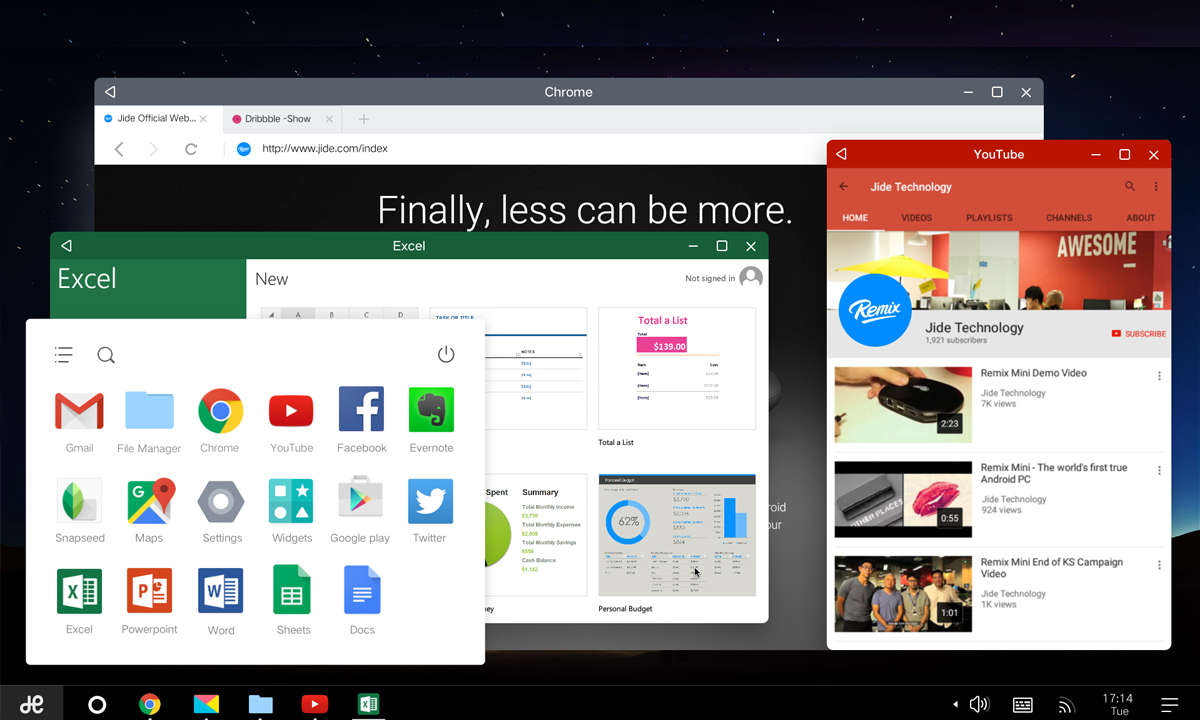The width and height of the screenshot is (1200, 720).
Task: Launch Chrome from the app launcher grid
Action: [220, 411]
